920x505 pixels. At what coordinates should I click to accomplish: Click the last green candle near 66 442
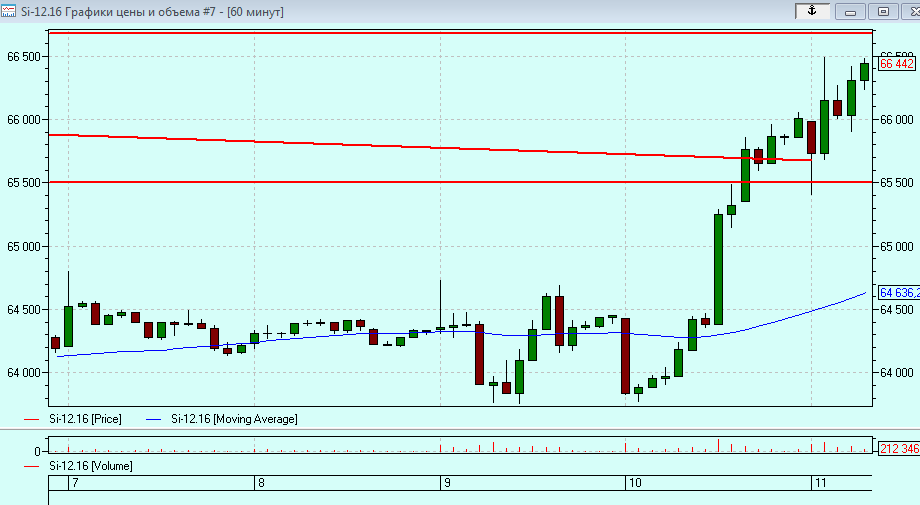click(864, 72)
